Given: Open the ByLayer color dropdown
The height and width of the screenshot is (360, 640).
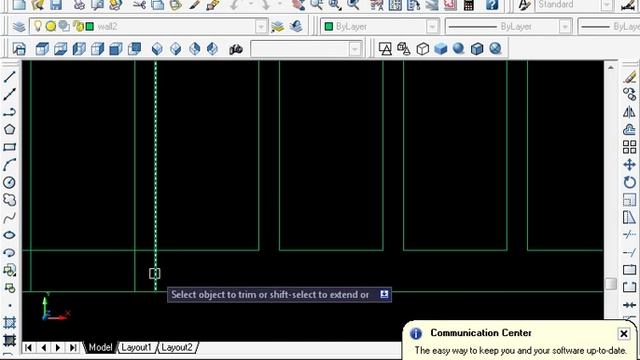Looking at the screenshot, I should coord(432,27).
